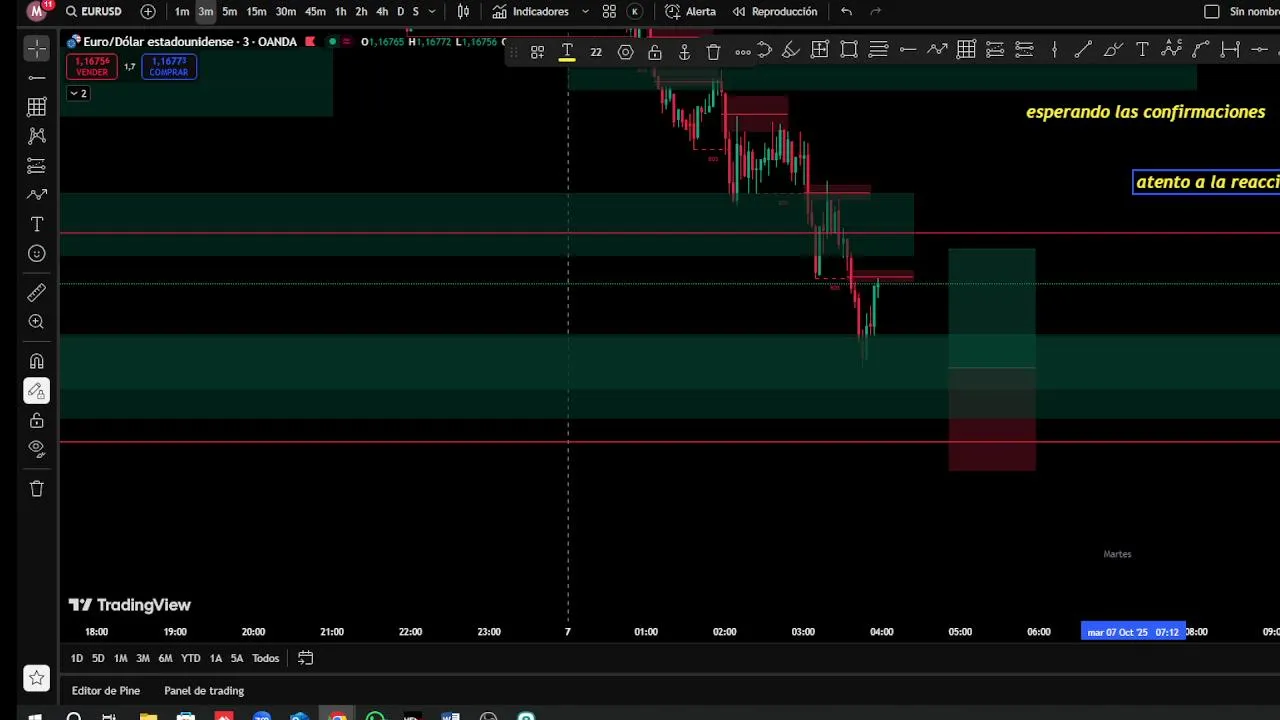This screenshot has width=1280, height=720.
Task: Open go-to-date calendar icon
Action: (x=306, y=658)
